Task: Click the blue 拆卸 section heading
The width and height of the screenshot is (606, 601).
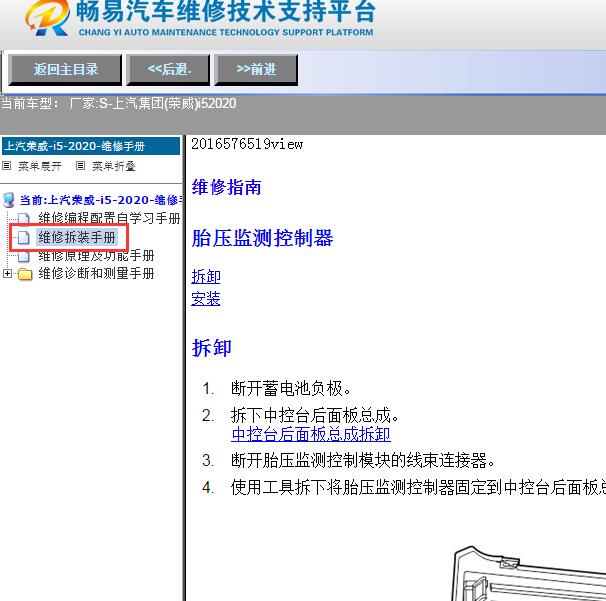Action: point(212,348)
